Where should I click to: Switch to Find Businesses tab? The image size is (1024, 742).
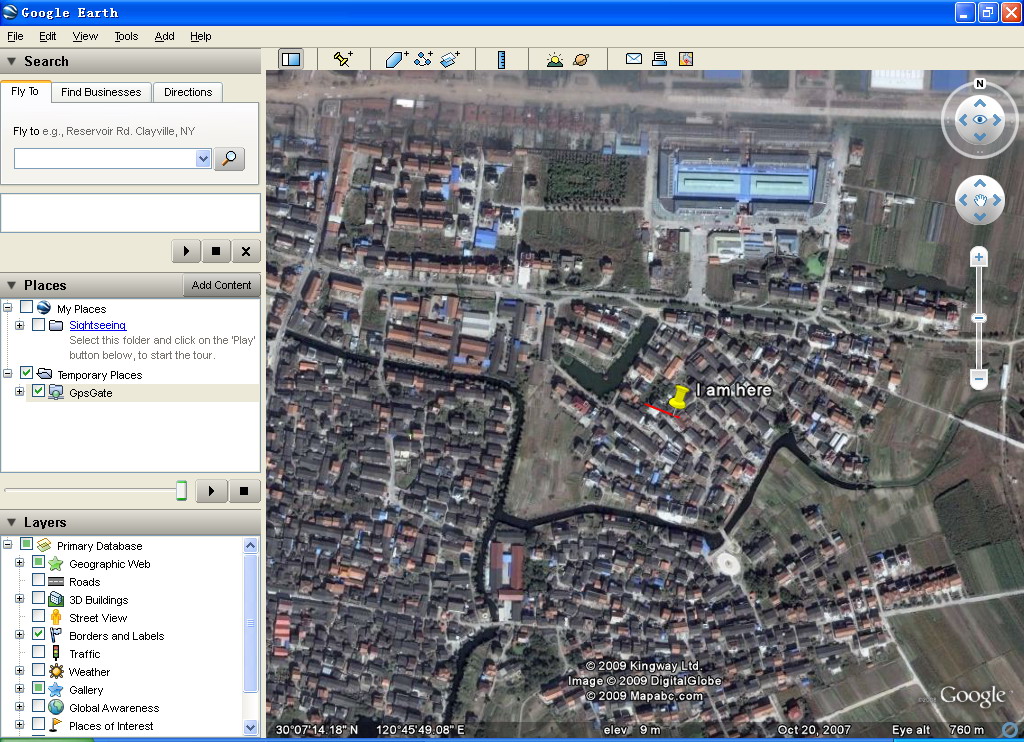[x=101, y=92]
